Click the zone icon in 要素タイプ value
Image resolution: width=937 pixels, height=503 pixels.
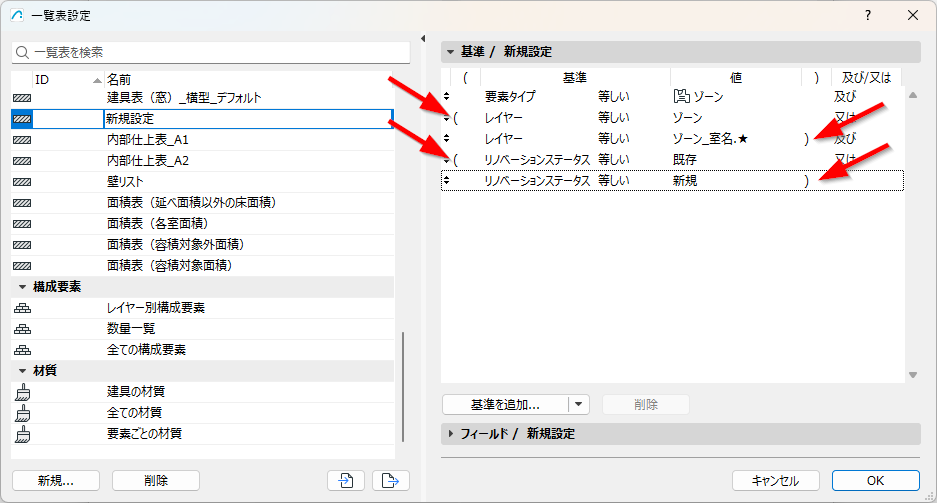point(681,96)
